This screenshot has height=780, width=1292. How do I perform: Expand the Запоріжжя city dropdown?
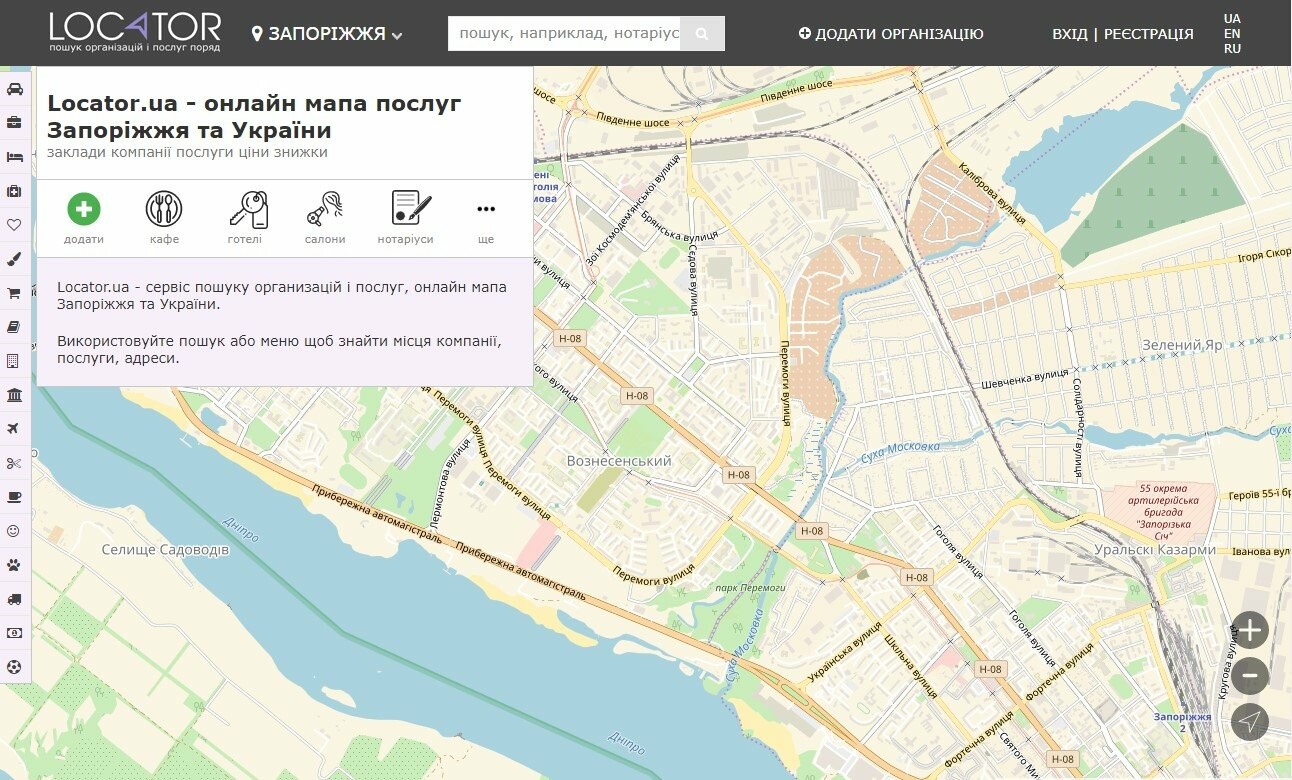[327, 34]
